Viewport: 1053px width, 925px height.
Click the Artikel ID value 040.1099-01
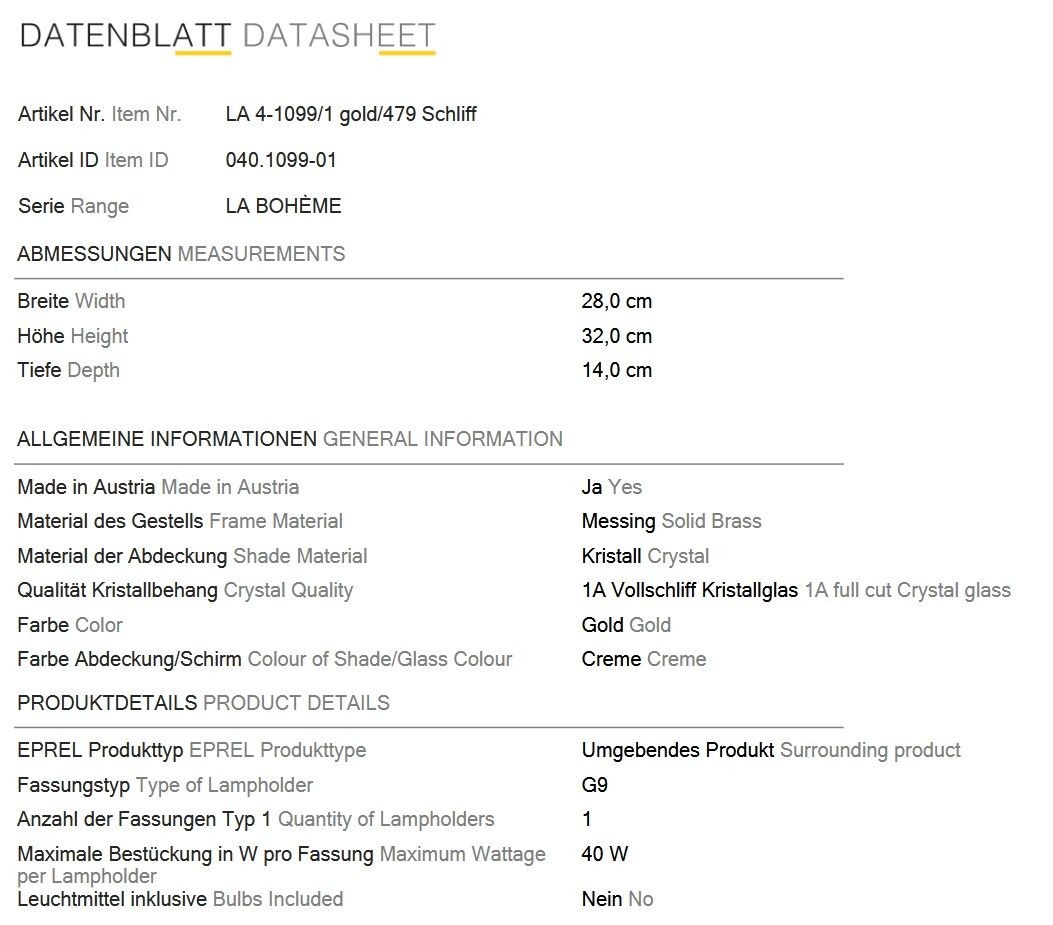point(281,160)
